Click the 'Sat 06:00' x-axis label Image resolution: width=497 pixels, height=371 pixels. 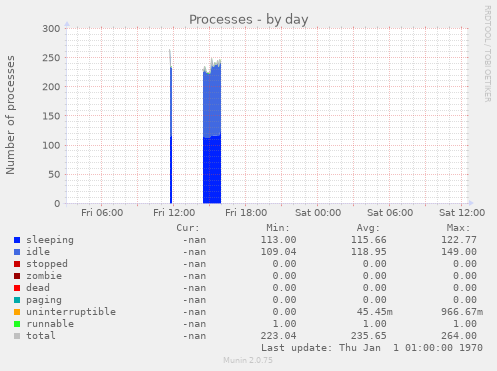[x=390, y=213]
